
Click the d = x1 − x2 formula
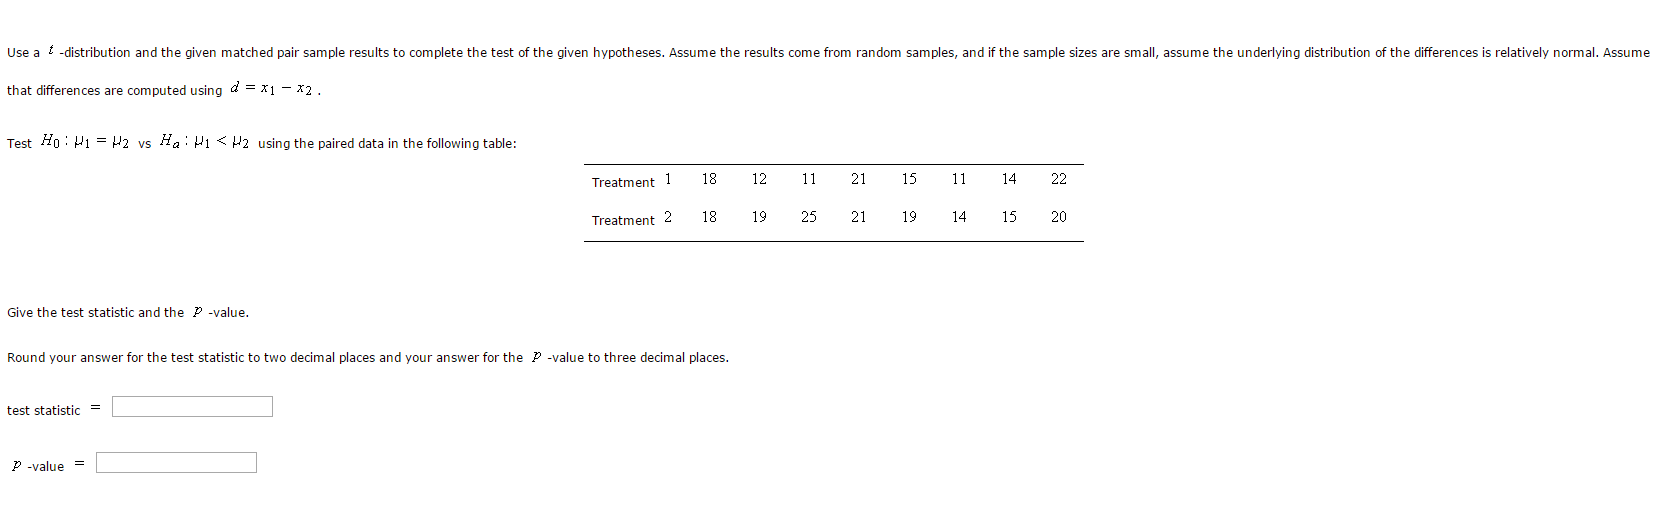click(272, 89)
